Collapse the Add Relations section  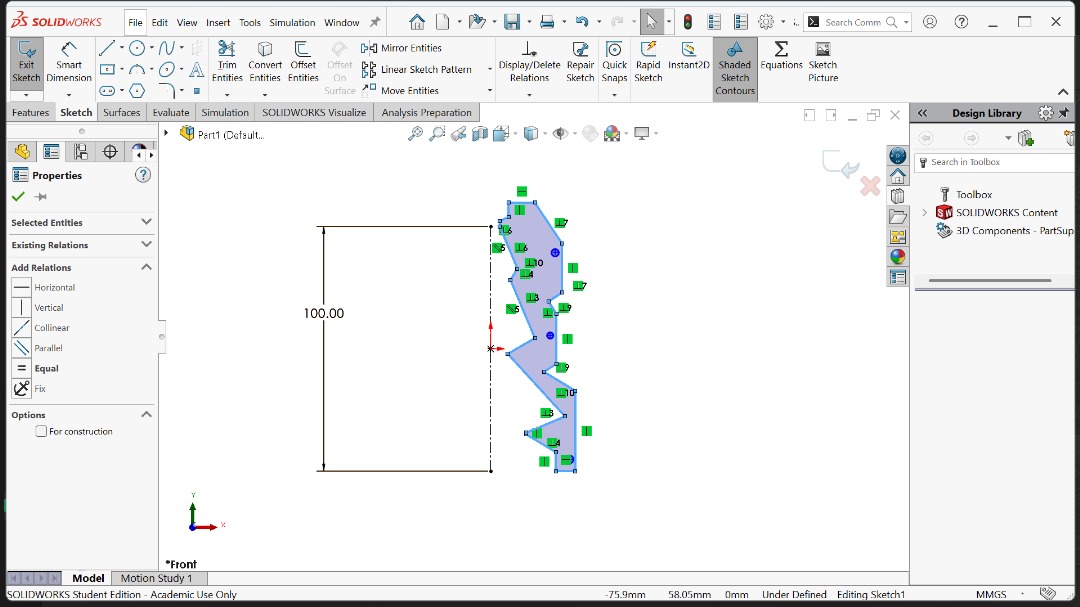146,267
